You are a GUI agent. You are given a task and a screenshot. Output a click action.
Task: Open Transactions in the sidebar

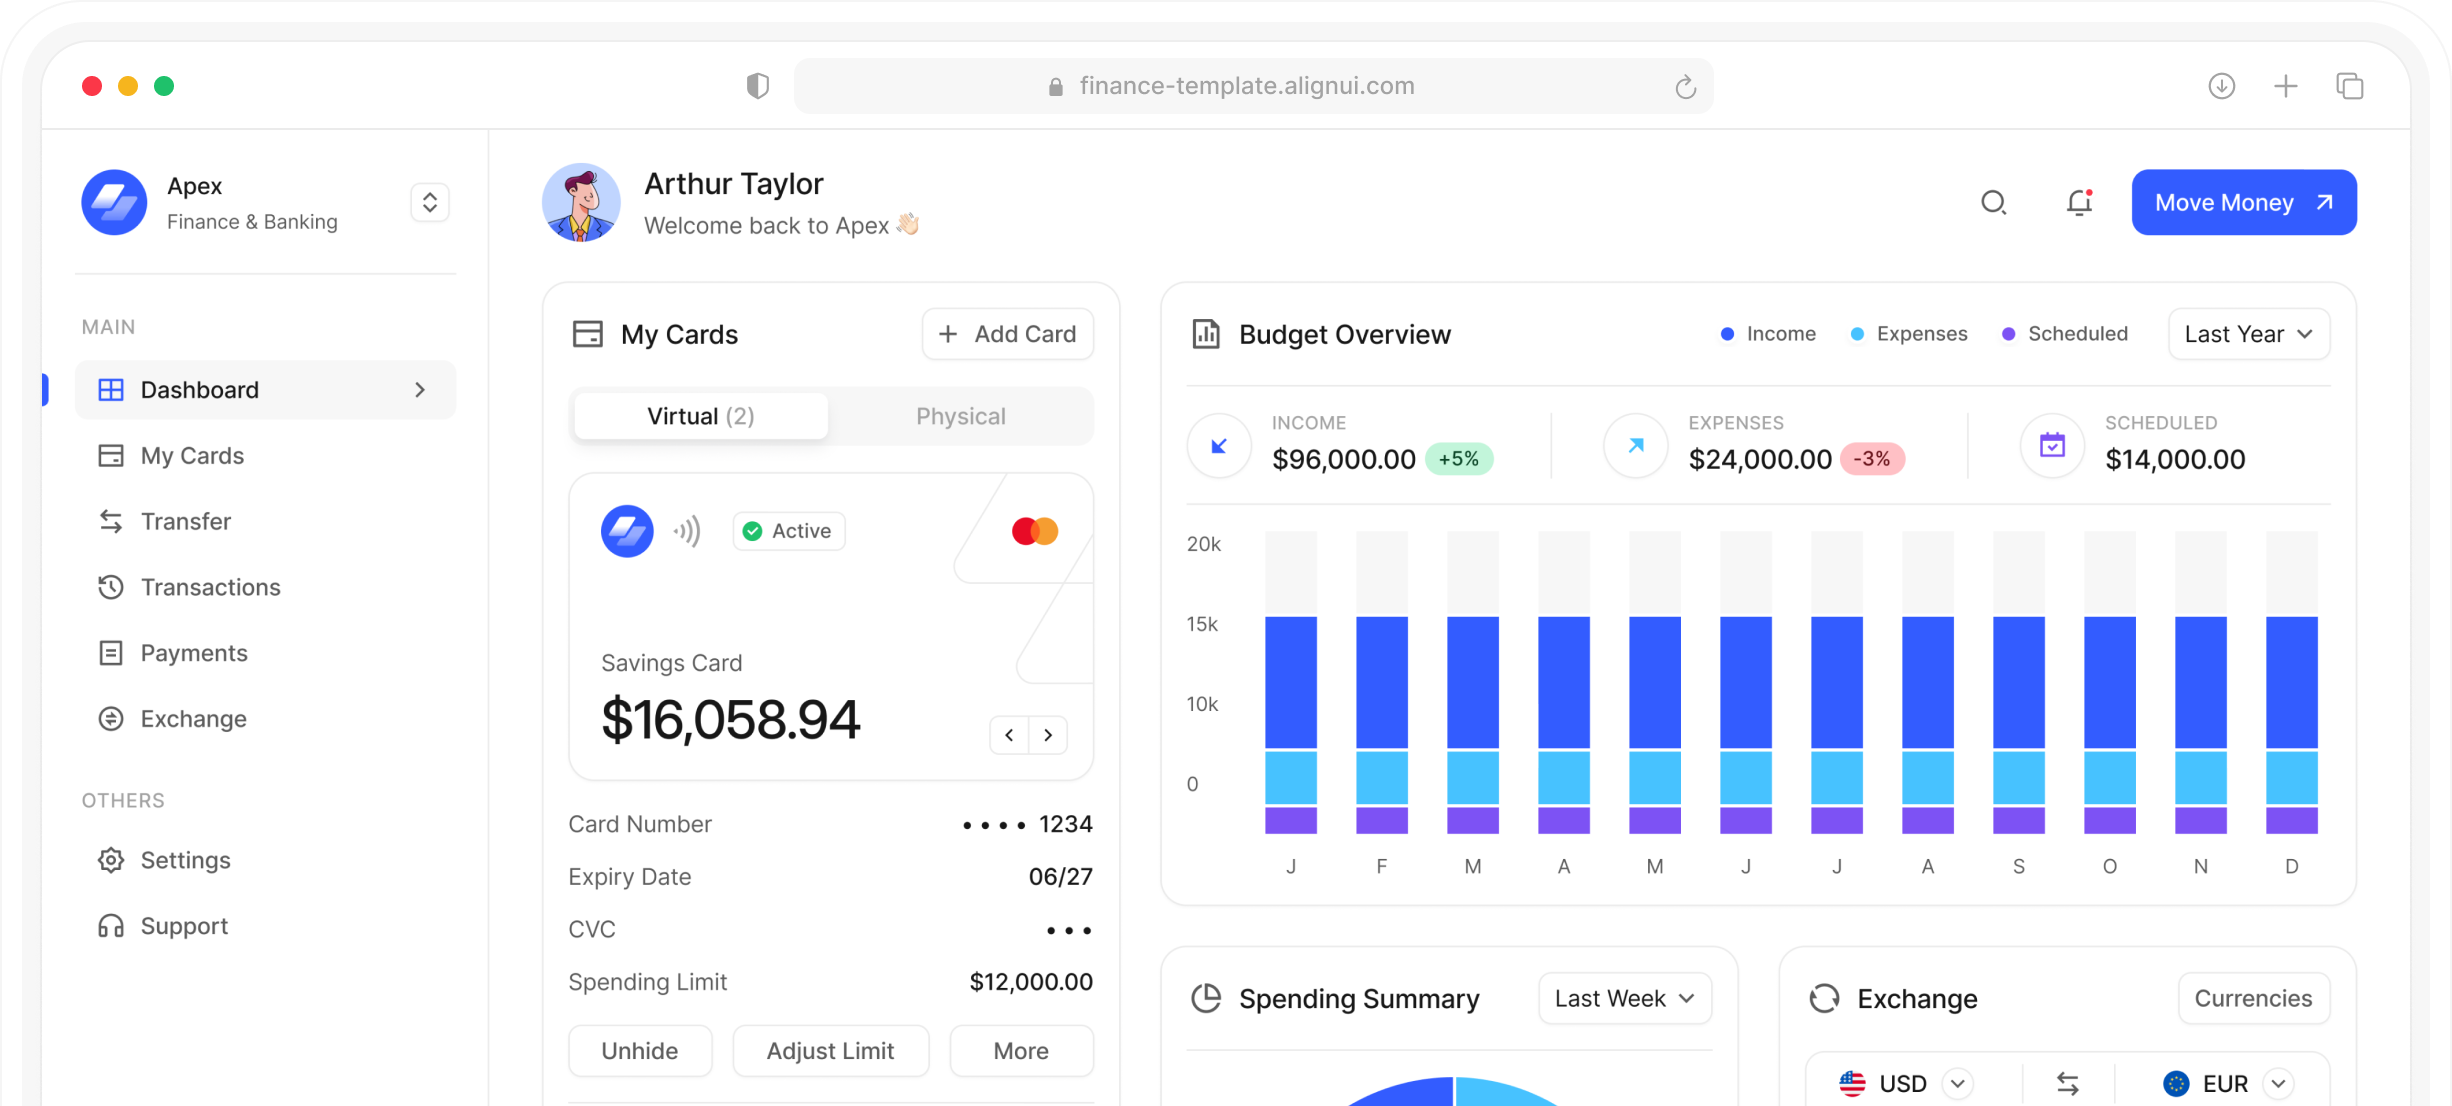(210, 587)
